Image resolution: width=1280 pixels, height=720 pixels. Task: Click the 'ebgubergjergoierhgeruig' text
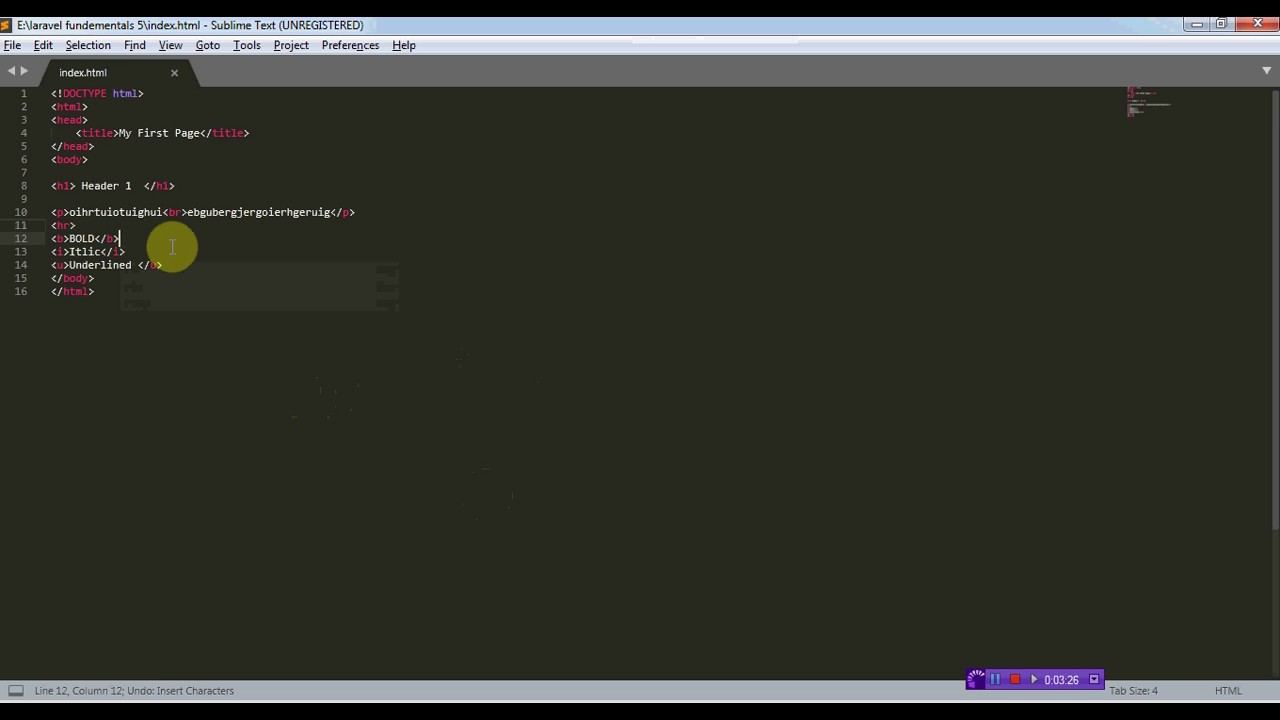tap(258, 212)
